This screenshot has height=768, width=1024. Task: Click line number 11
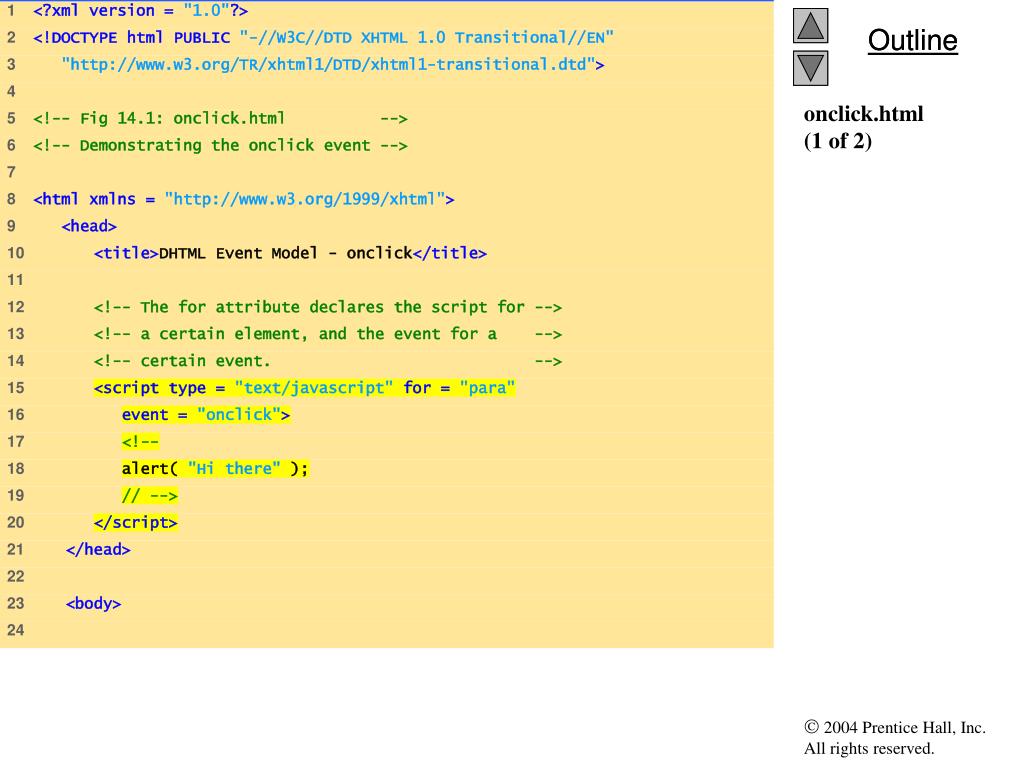click(x=16, y=280)
